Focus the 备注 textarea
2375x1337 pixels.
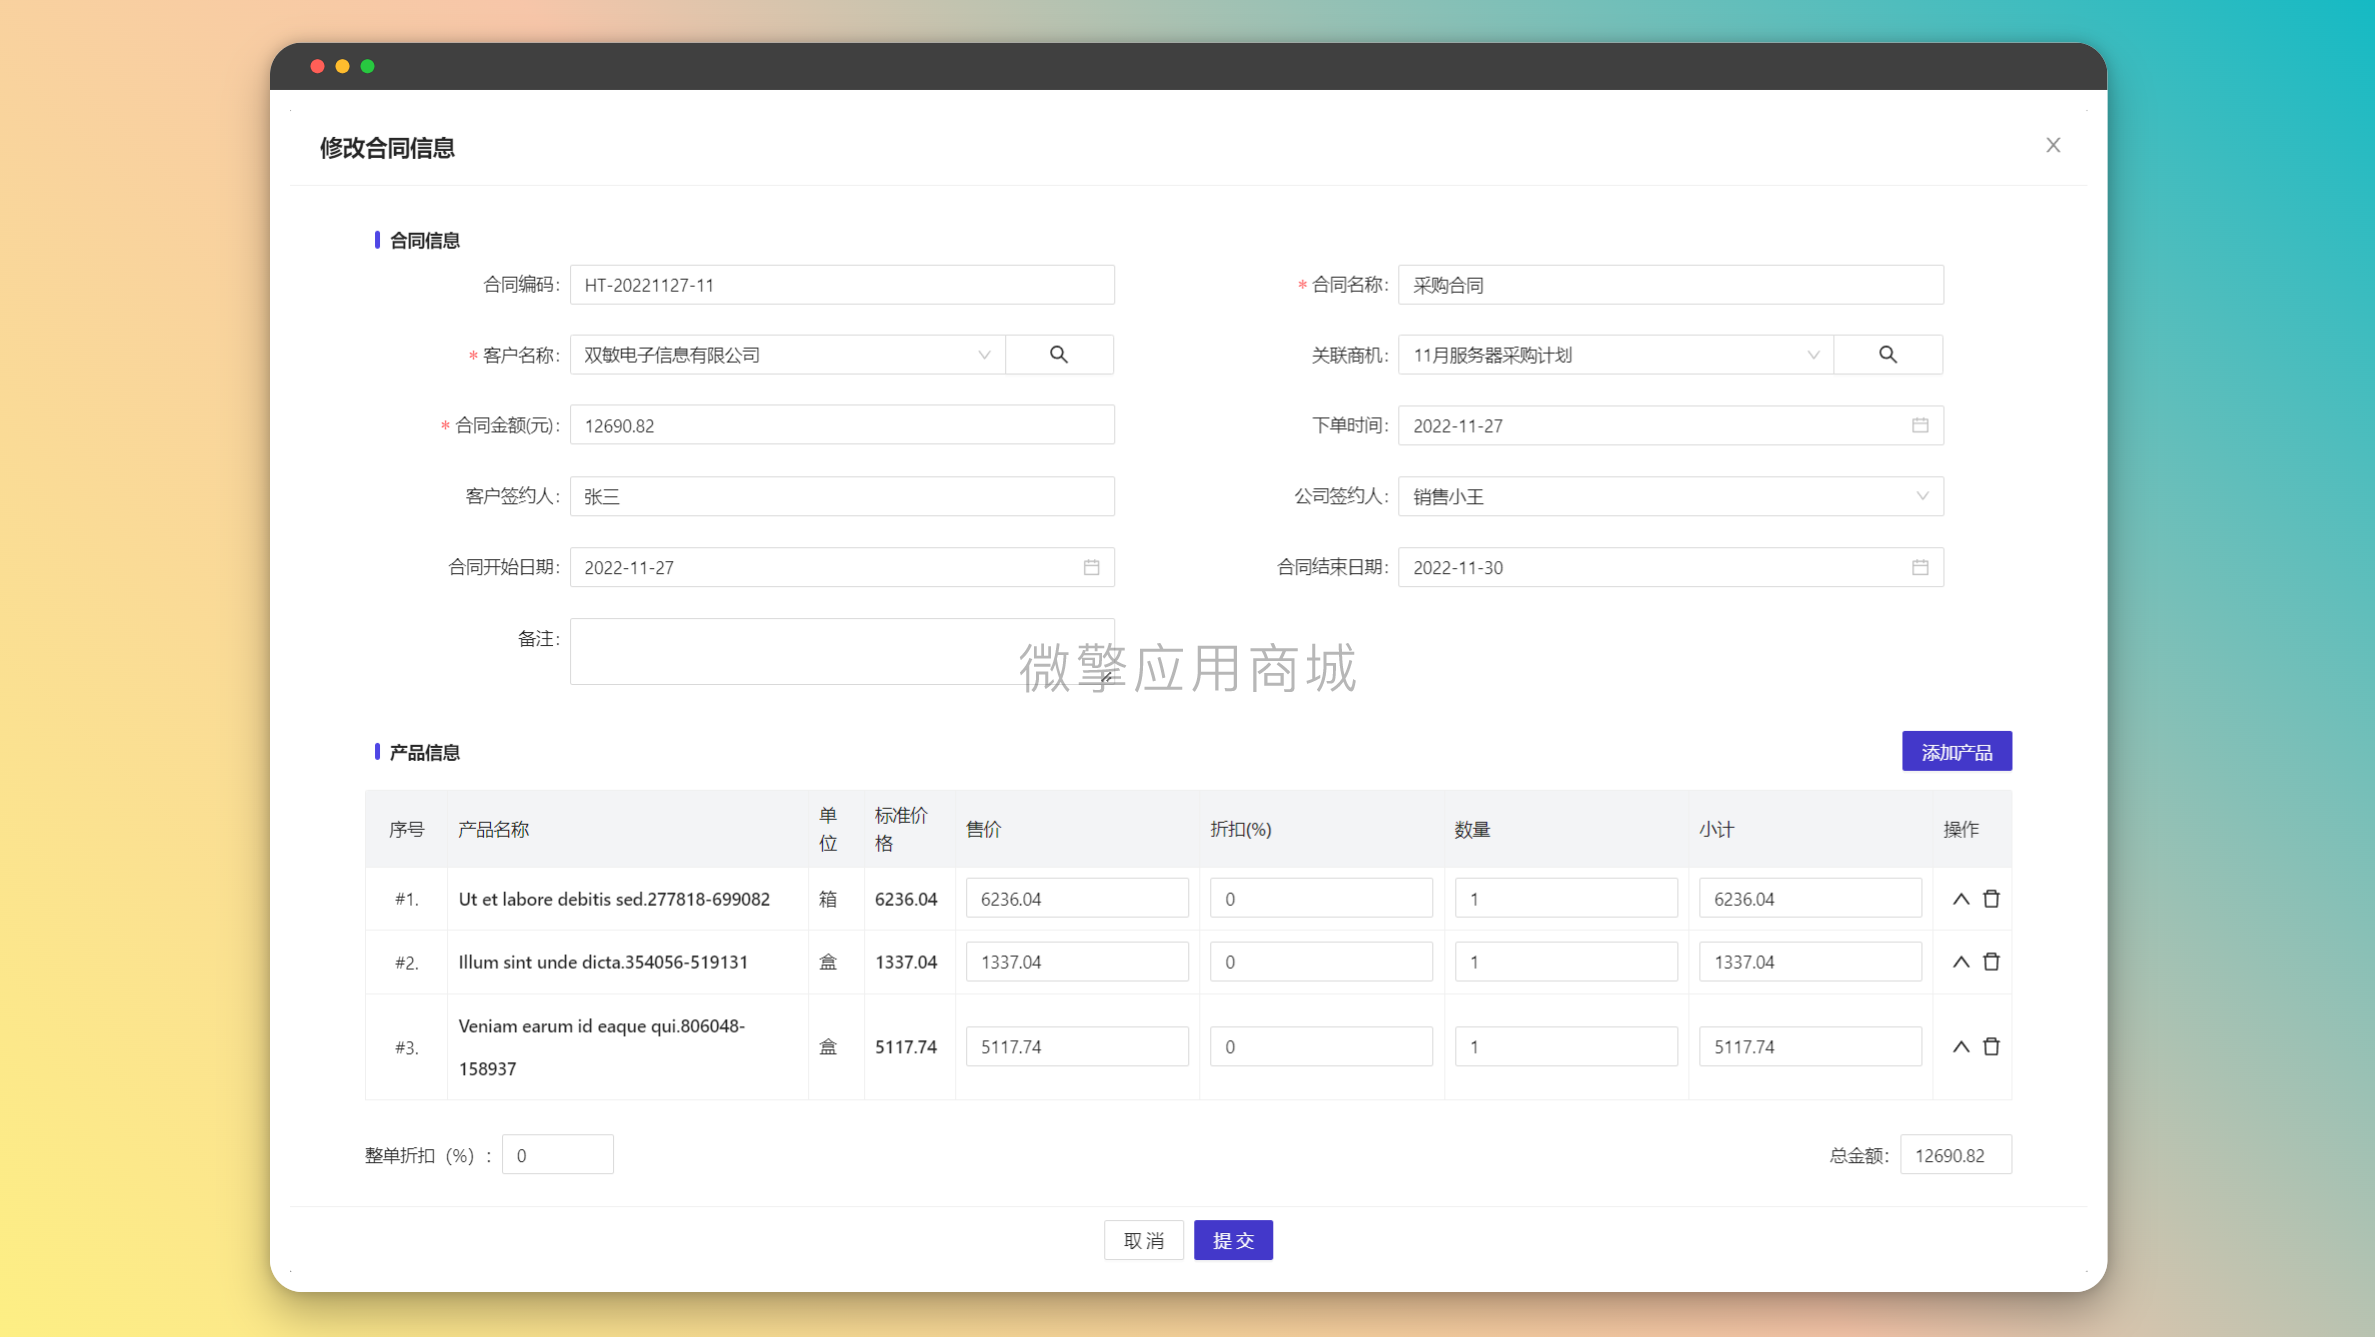[x=842, y=652]
